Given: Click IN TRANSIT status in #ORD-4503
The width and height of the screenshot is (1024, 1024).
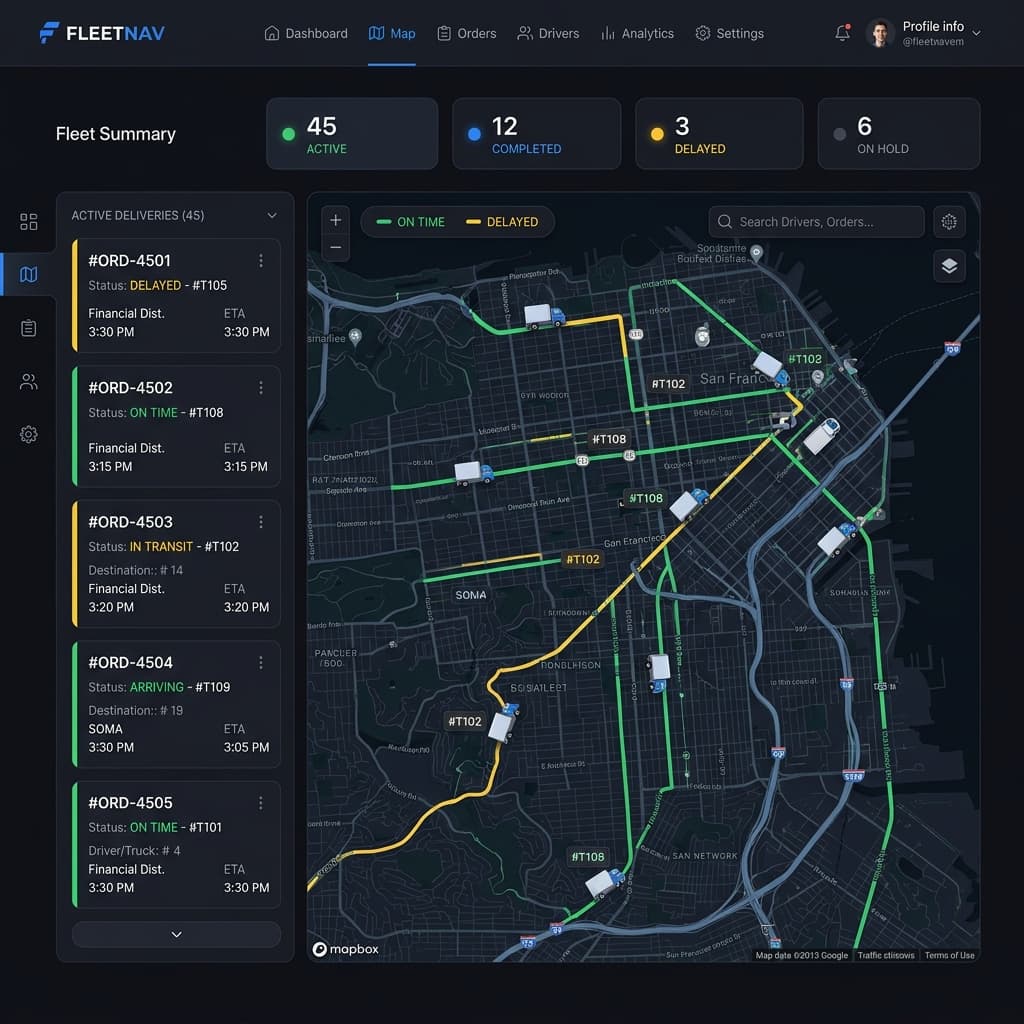Looking at the screenshot, I should 161,547.
